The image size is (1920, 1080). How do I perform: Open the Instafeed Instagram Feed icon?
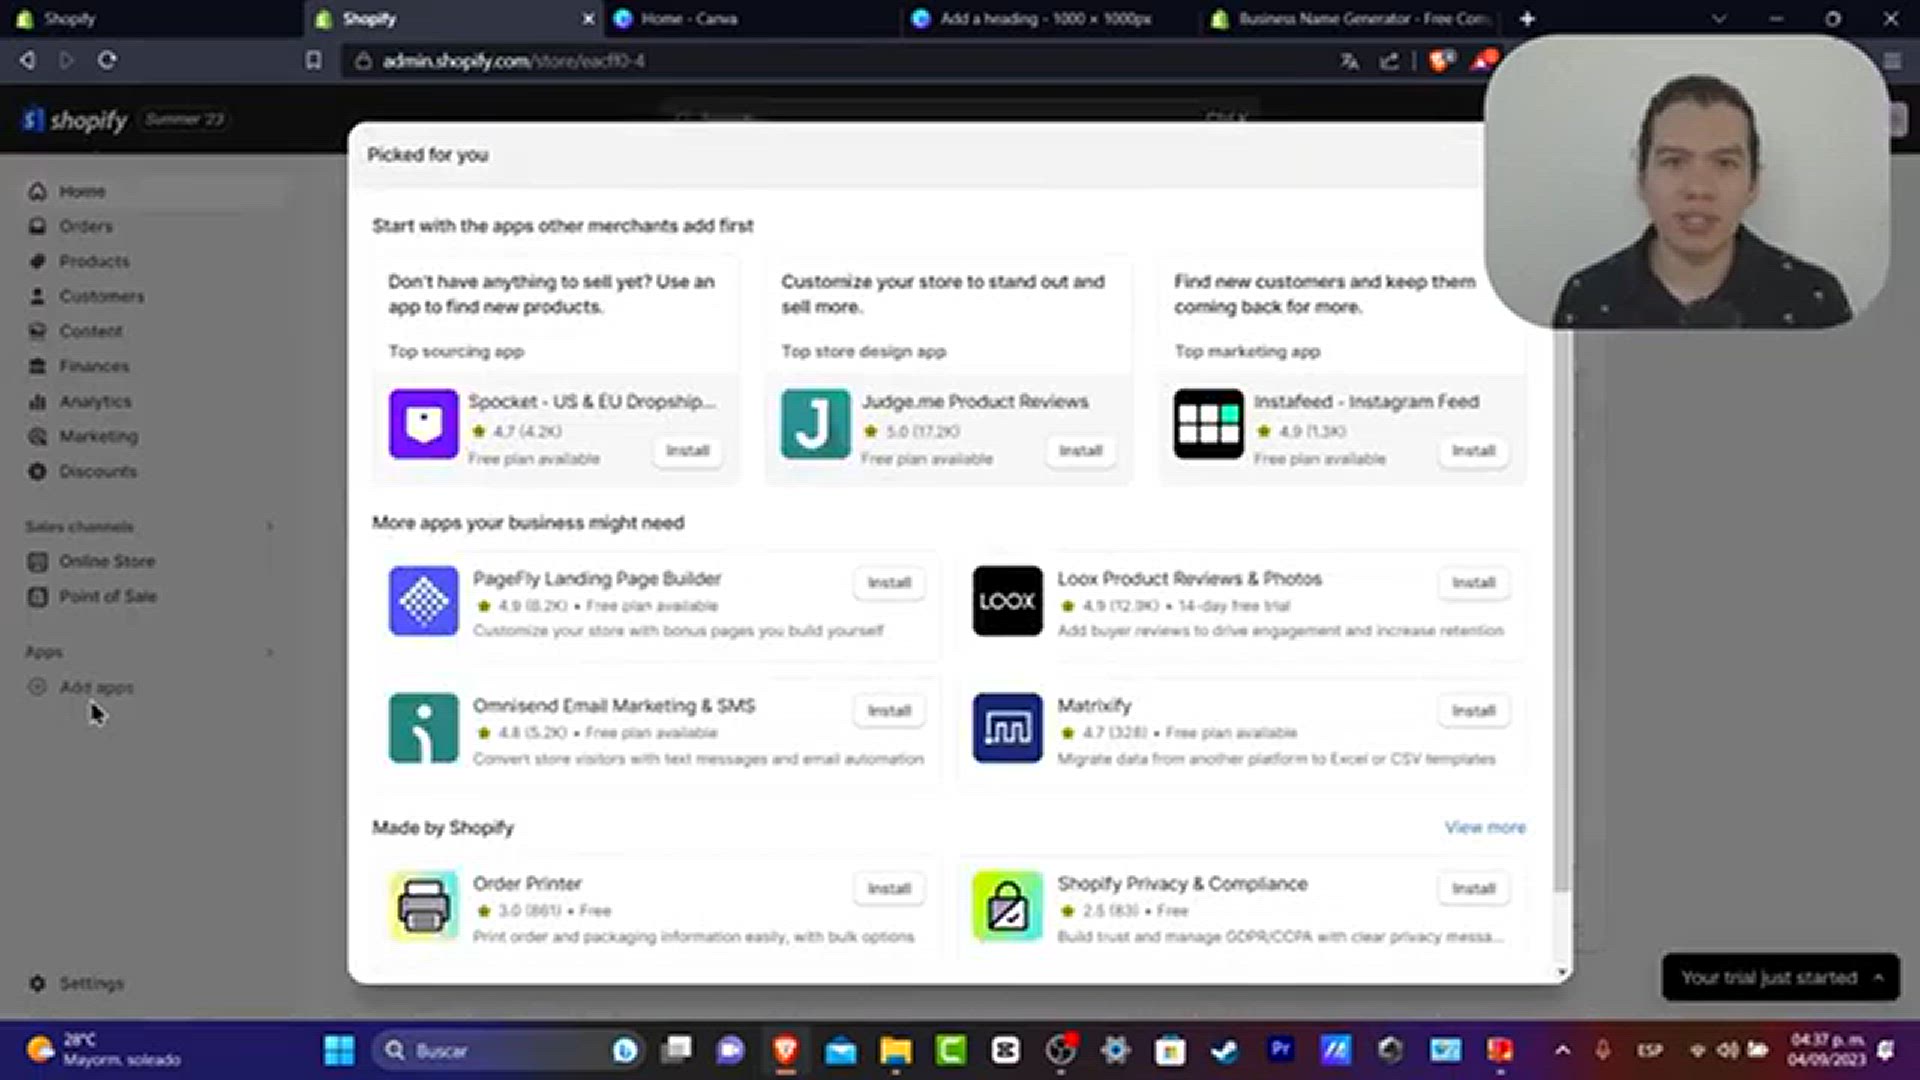(1208, 424)
